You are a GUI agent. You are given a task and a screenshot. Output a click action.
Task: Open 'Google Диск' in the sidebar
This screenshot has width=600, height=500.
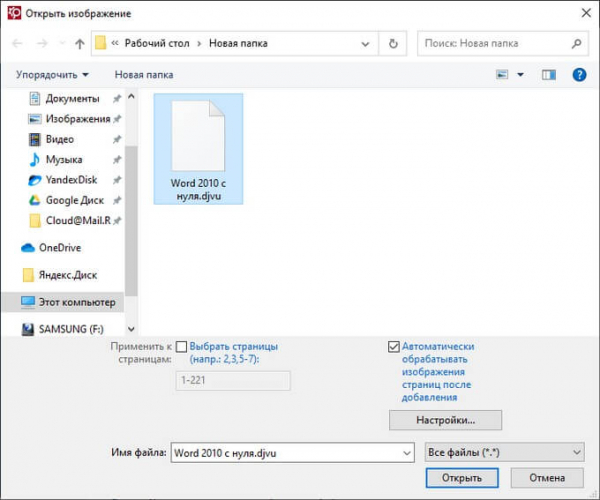point(75,200)
